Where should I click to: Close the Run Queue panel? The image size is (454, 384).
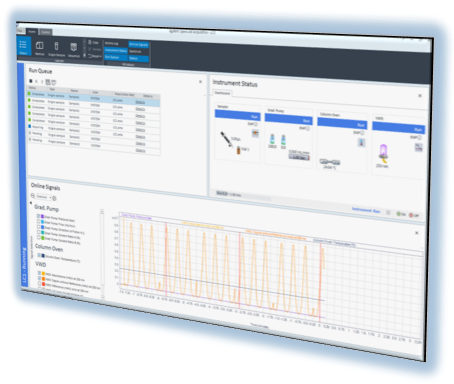coord(200,82)
